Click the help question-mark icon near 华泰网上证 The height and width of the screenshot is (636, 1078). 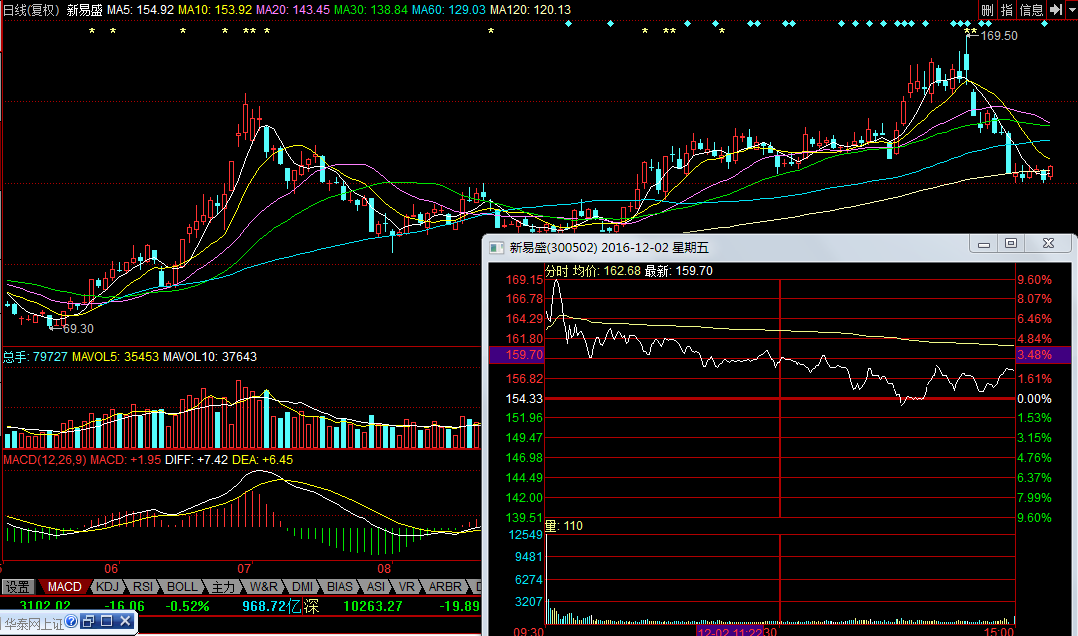pos(71,622)
